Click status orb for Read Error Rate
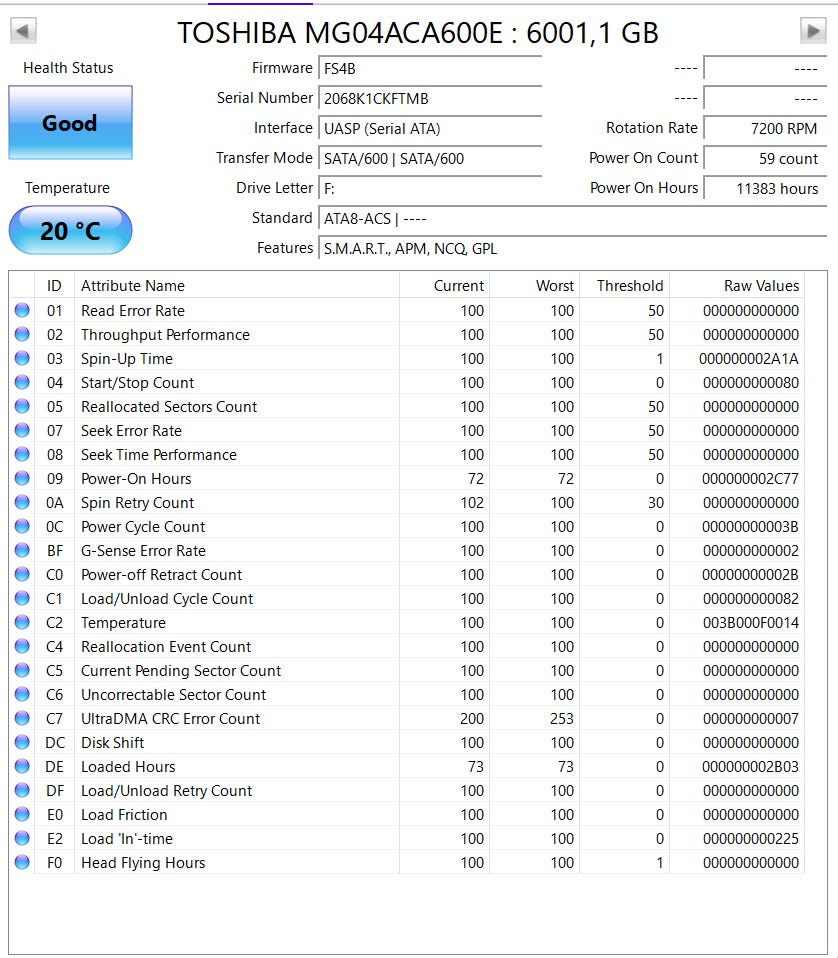Image resolution: width=838 pixels, height=958 pixels. (22, 310)
